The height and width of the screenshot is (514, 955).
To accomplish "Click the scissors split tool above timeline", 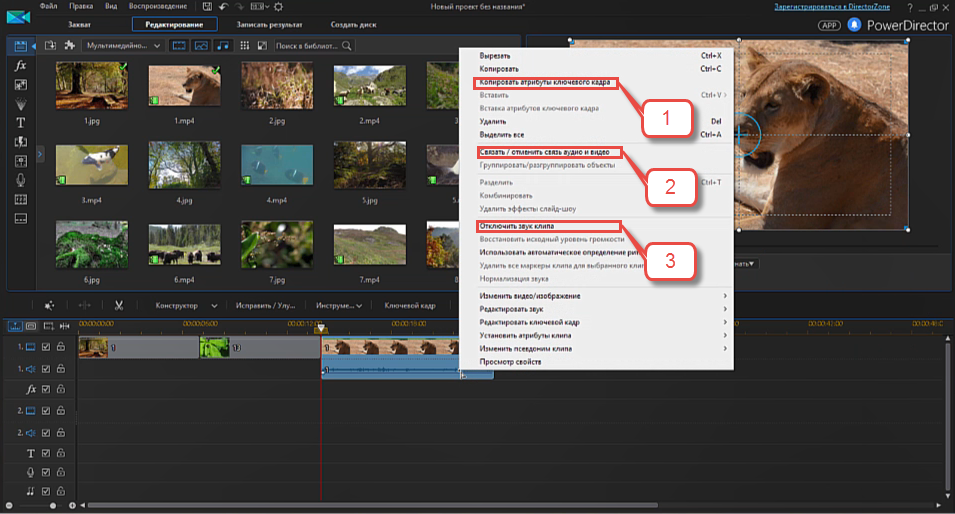I will (x=118, y=305).
